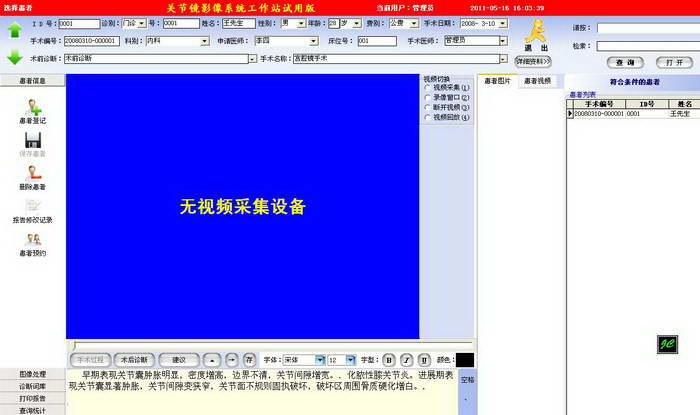Click the 姓名 name input field
This screenshot has width=700, height=415.
pyautogui.click(x=239, y=23)
